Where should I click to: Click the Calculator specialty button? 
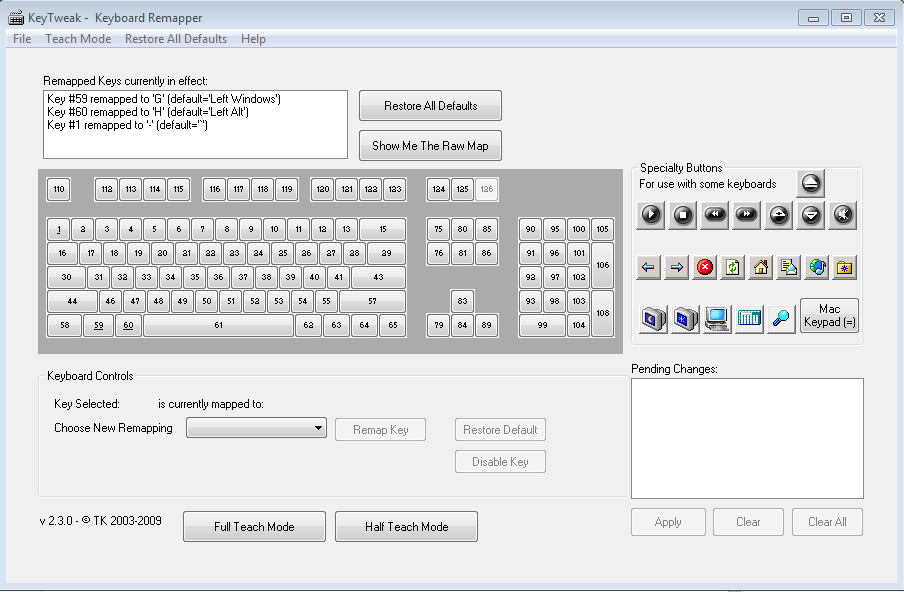click(x=749, y=318)
